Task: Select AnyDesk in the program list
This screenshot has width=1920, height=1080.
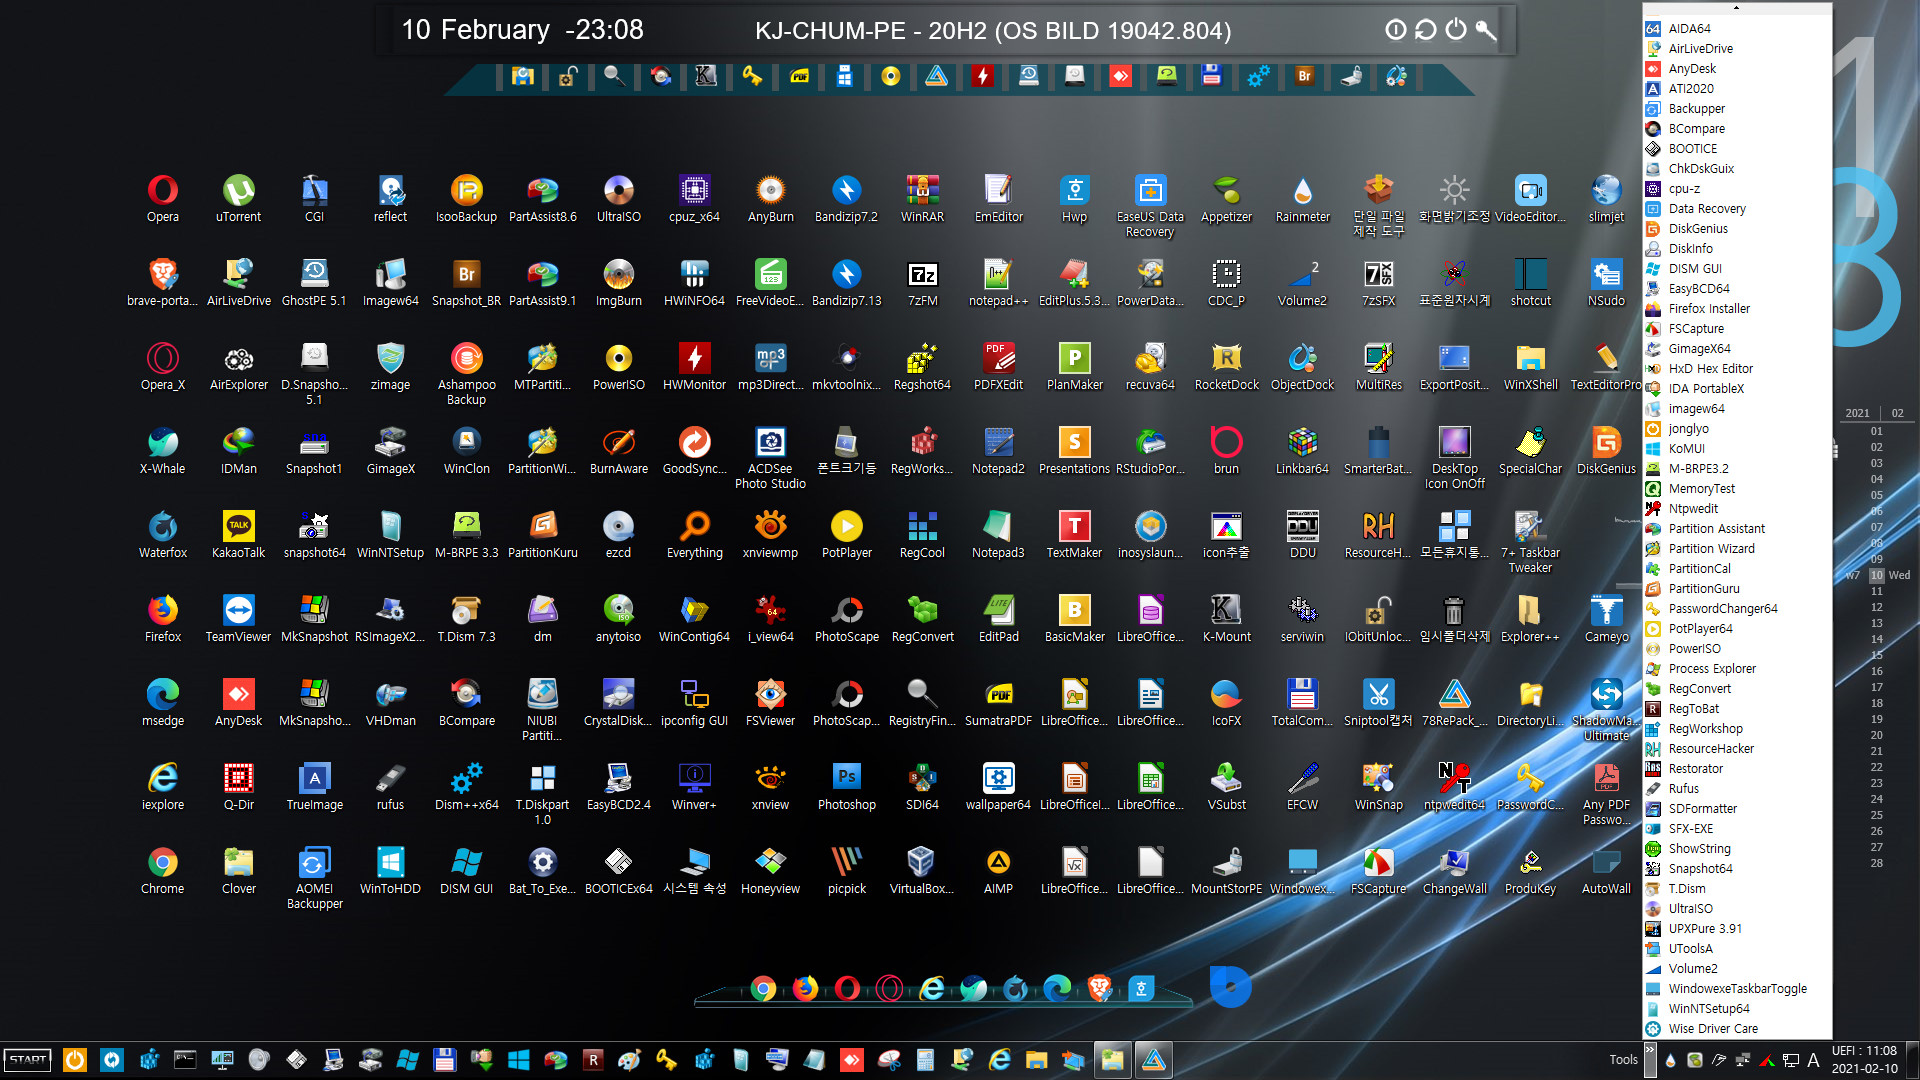Action: pyautogui.click(x=1737, y=68)
